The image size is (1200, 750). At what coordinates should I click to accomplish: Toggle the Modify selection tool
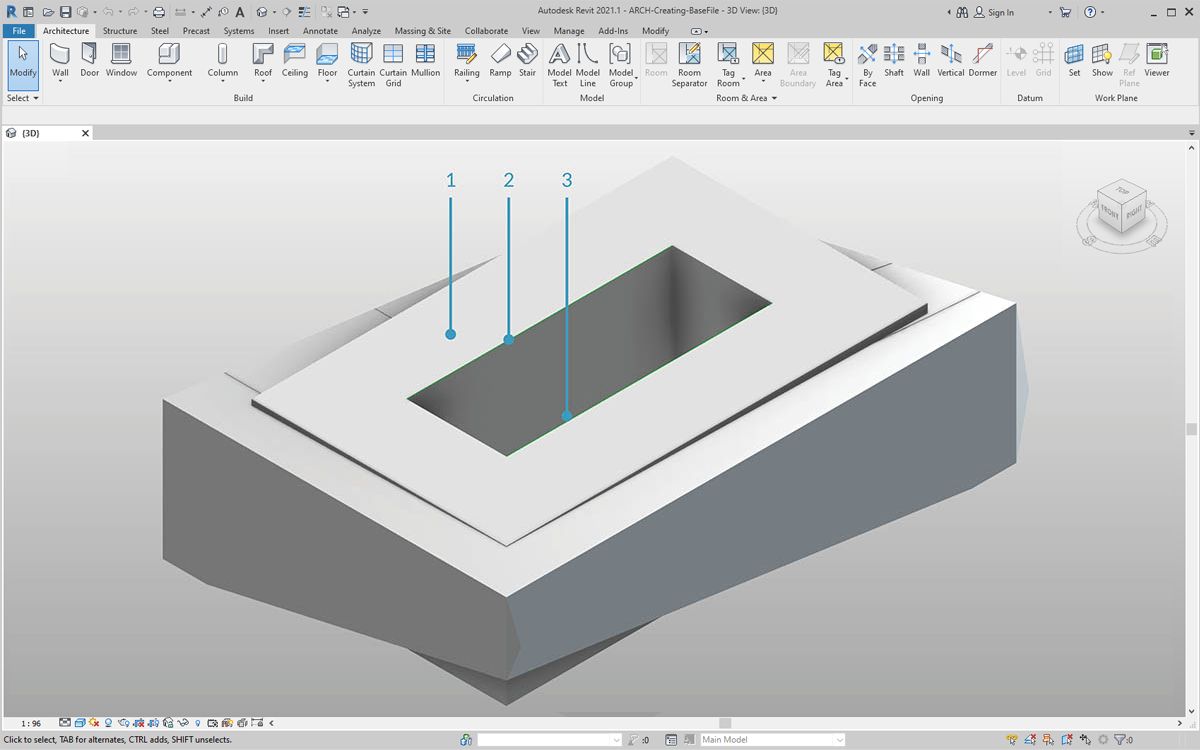coord(22,62)
